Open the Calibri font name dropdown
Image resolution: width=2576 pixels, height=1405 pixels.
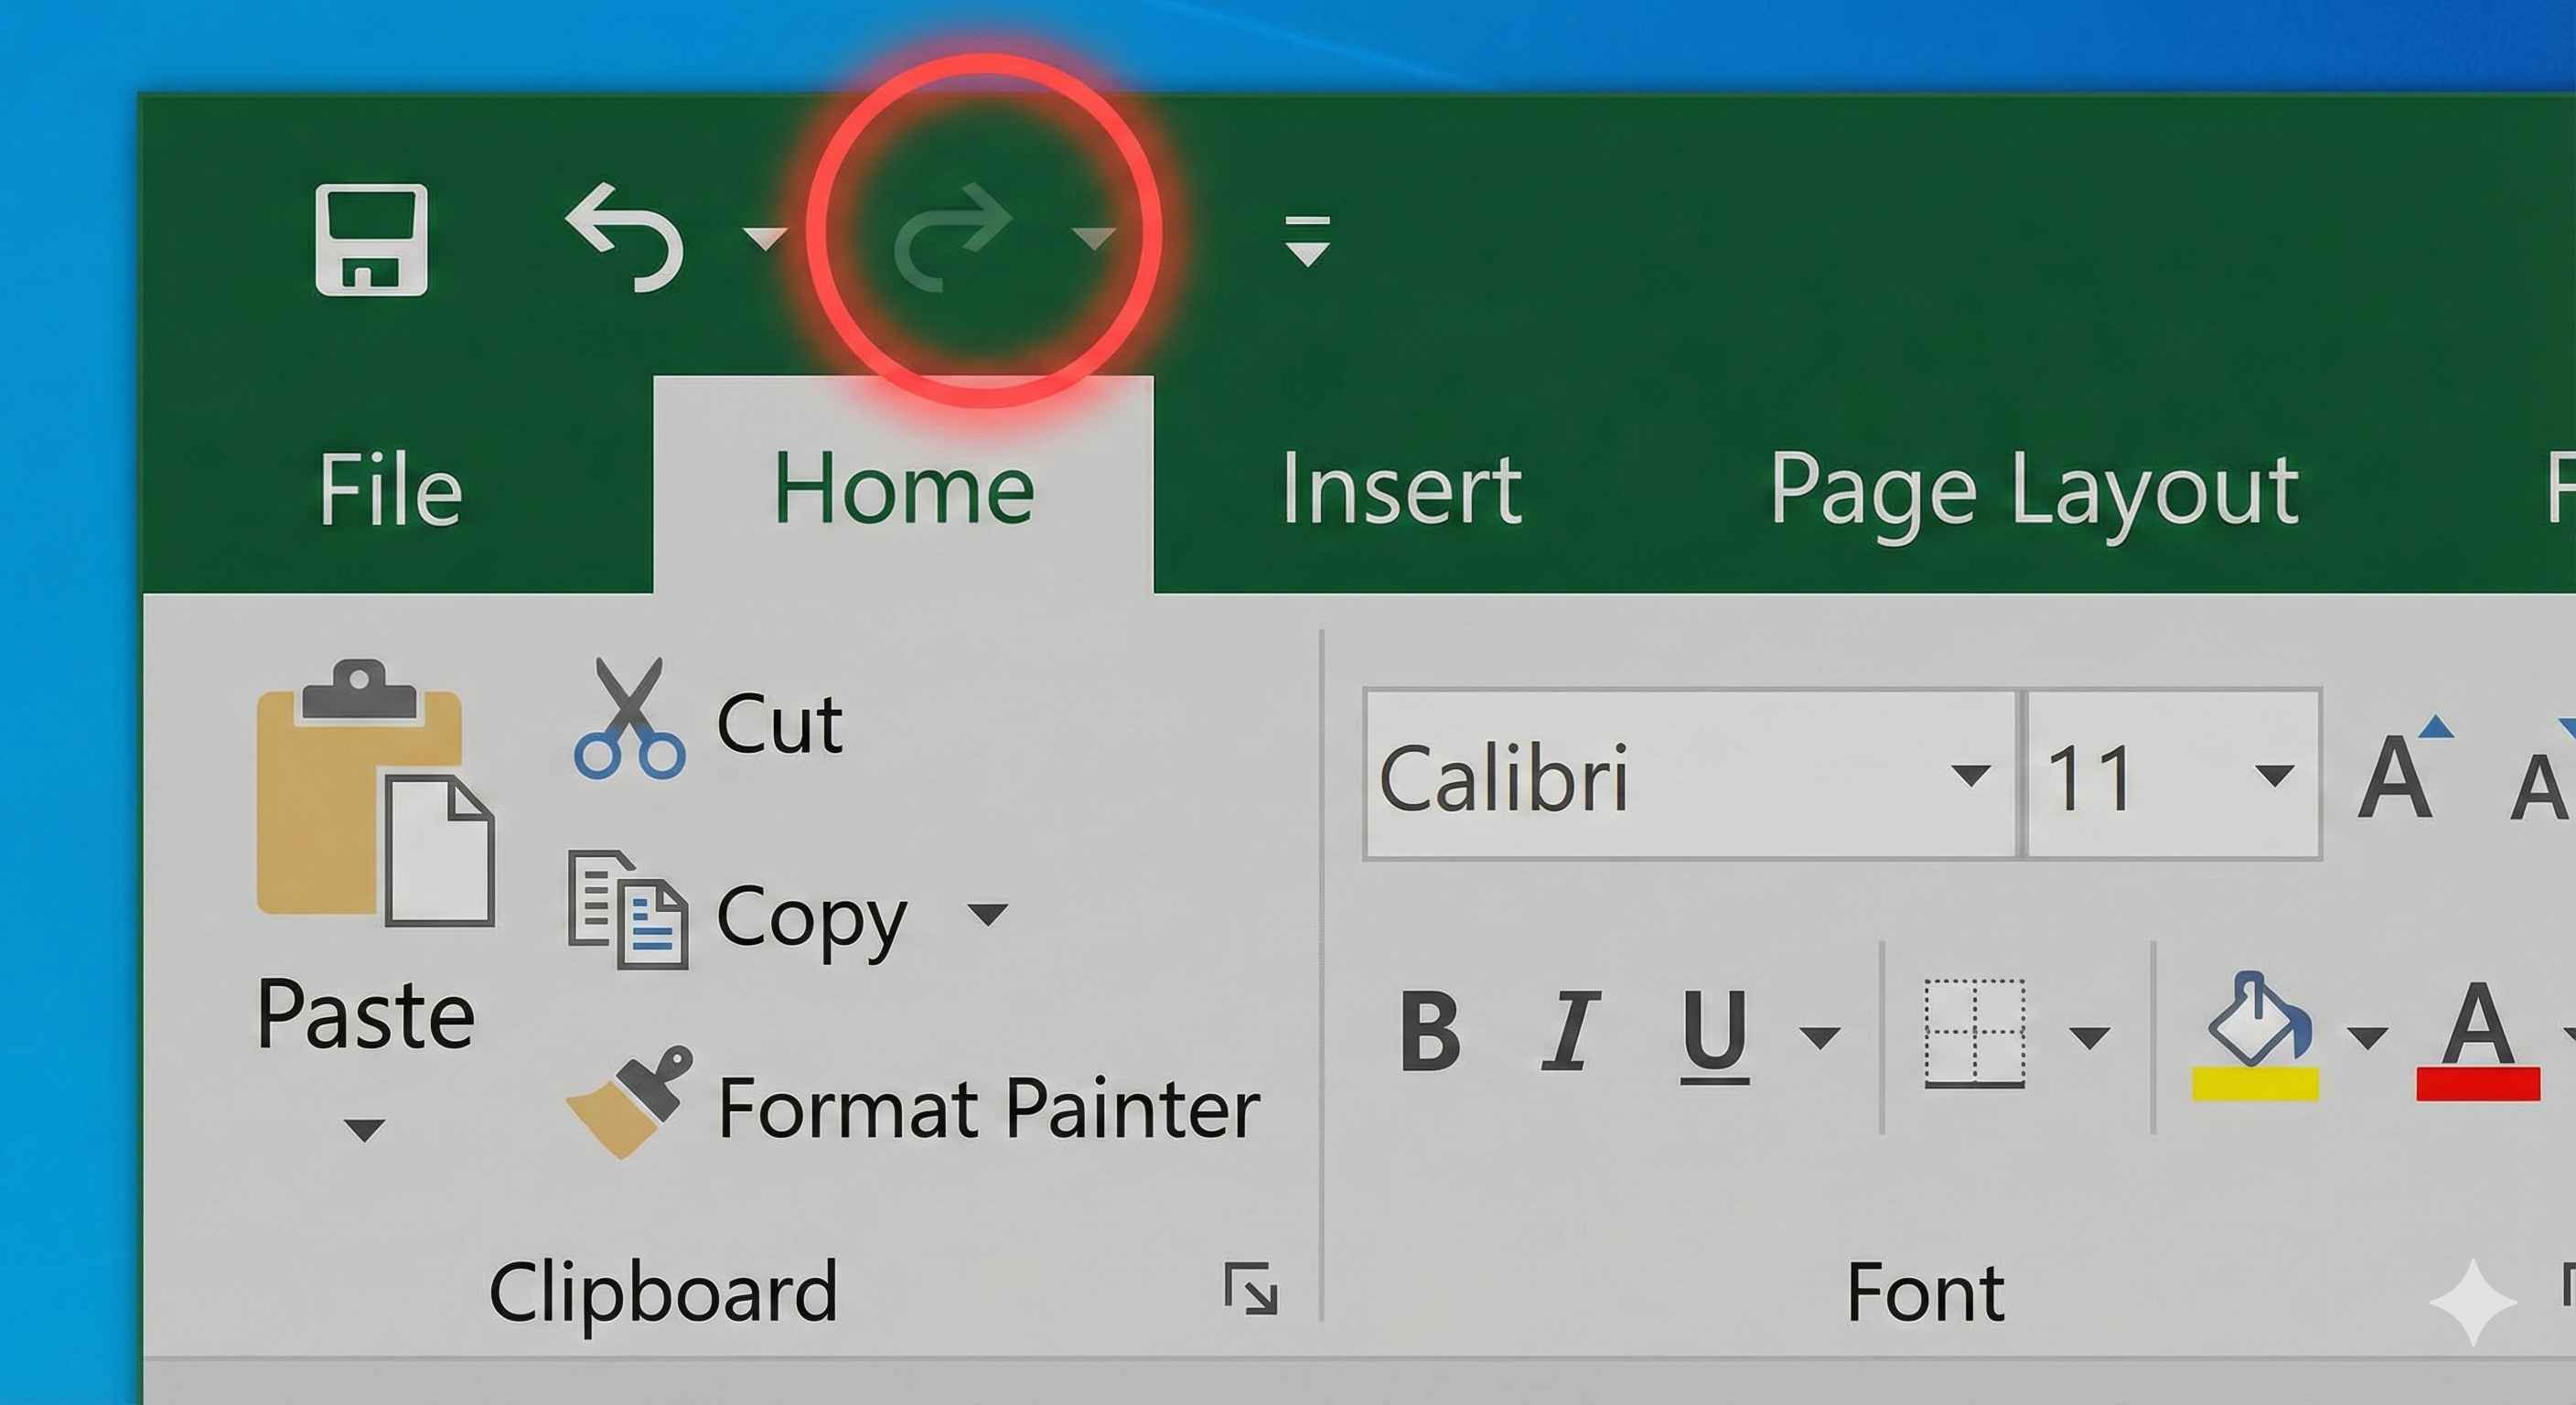tap(1970, 775)
